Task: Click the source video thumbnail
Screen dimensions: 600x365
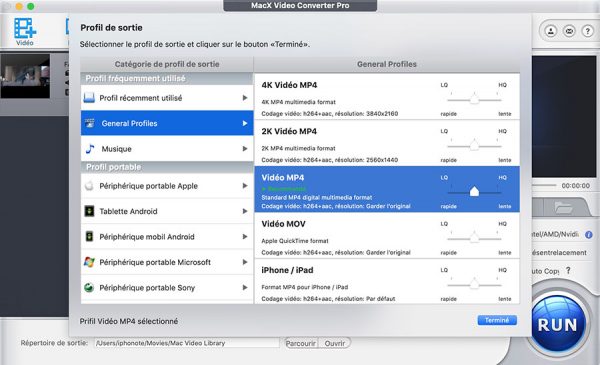Action: [25, 76]
